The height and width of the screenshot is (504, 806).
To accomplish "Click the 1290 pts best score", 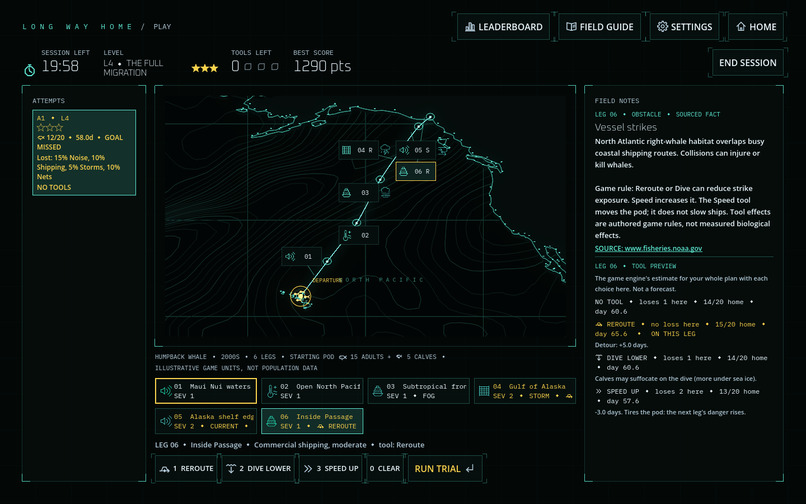I will click(x=322, y=66).
